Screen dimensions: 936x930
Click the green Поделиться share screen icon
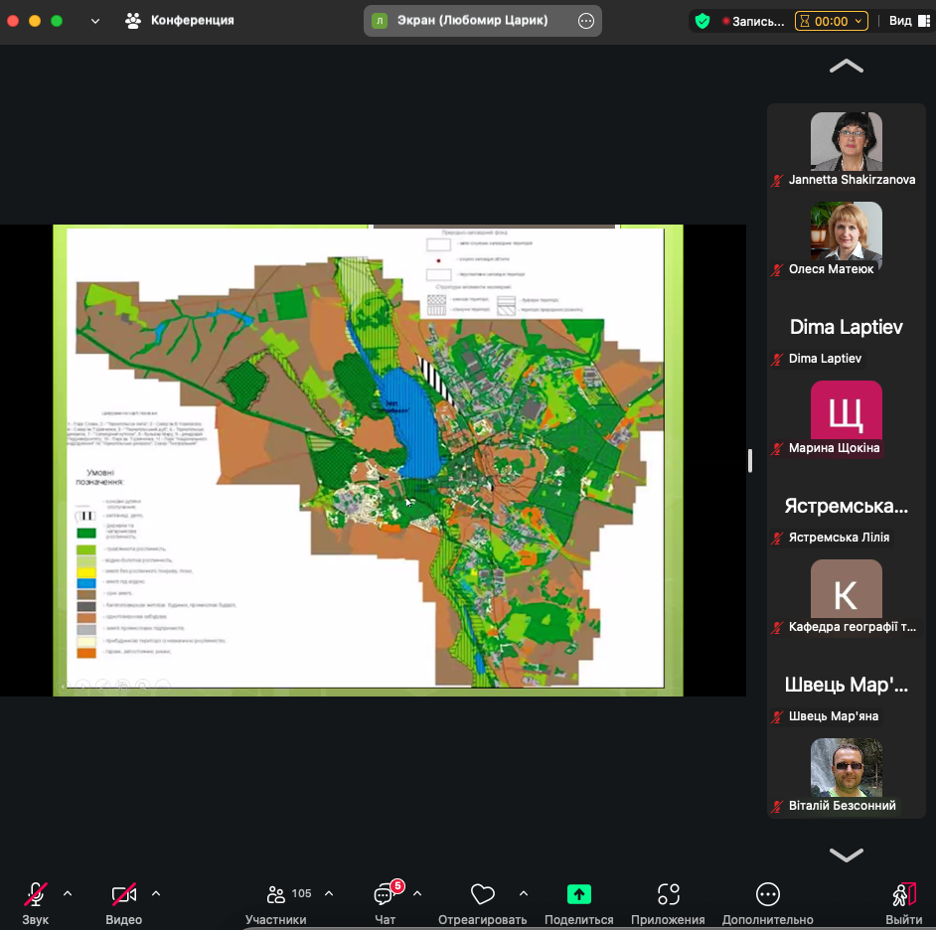coord(579,894)
